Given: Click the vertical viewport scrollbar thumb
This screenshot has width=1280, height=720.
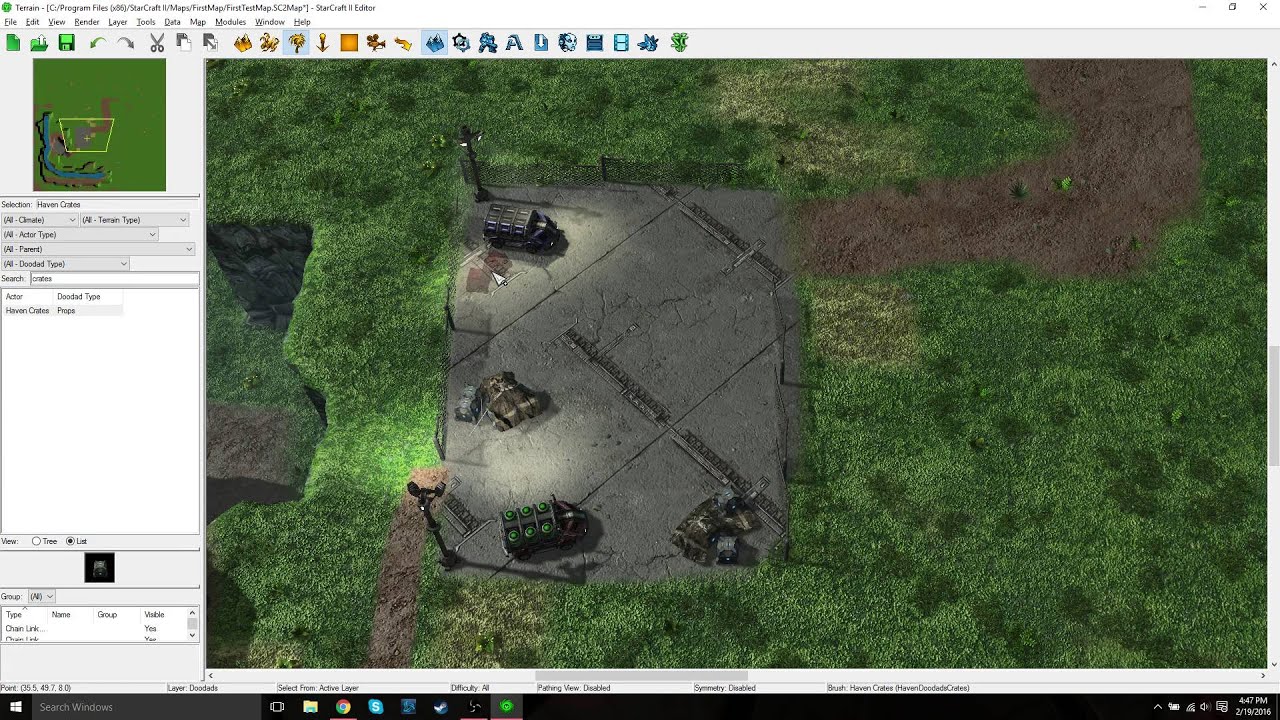Looking at the screenshot, I should [x=1274, y=405].
